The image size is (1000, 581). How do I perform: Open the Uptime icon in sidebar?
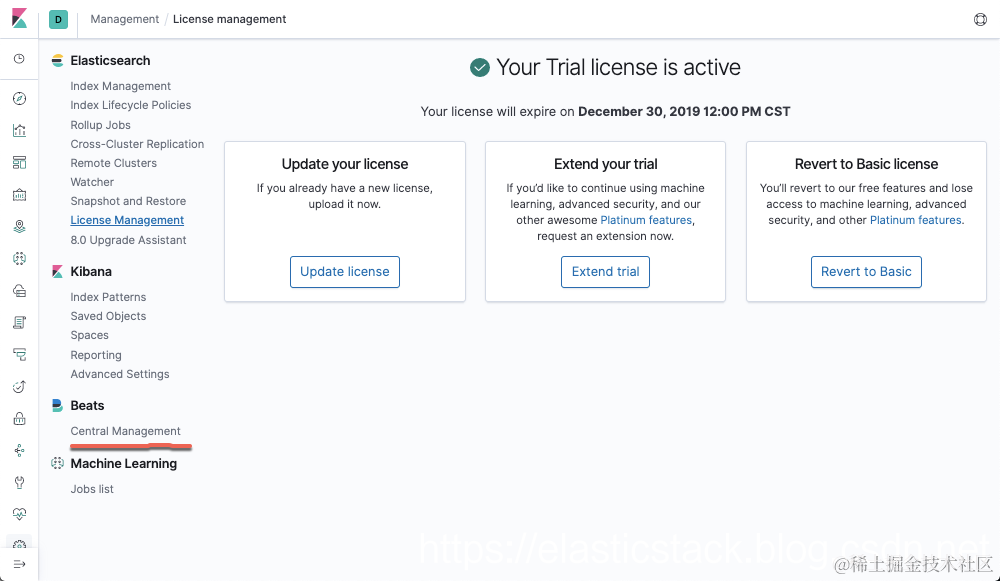tap(20, 386)
